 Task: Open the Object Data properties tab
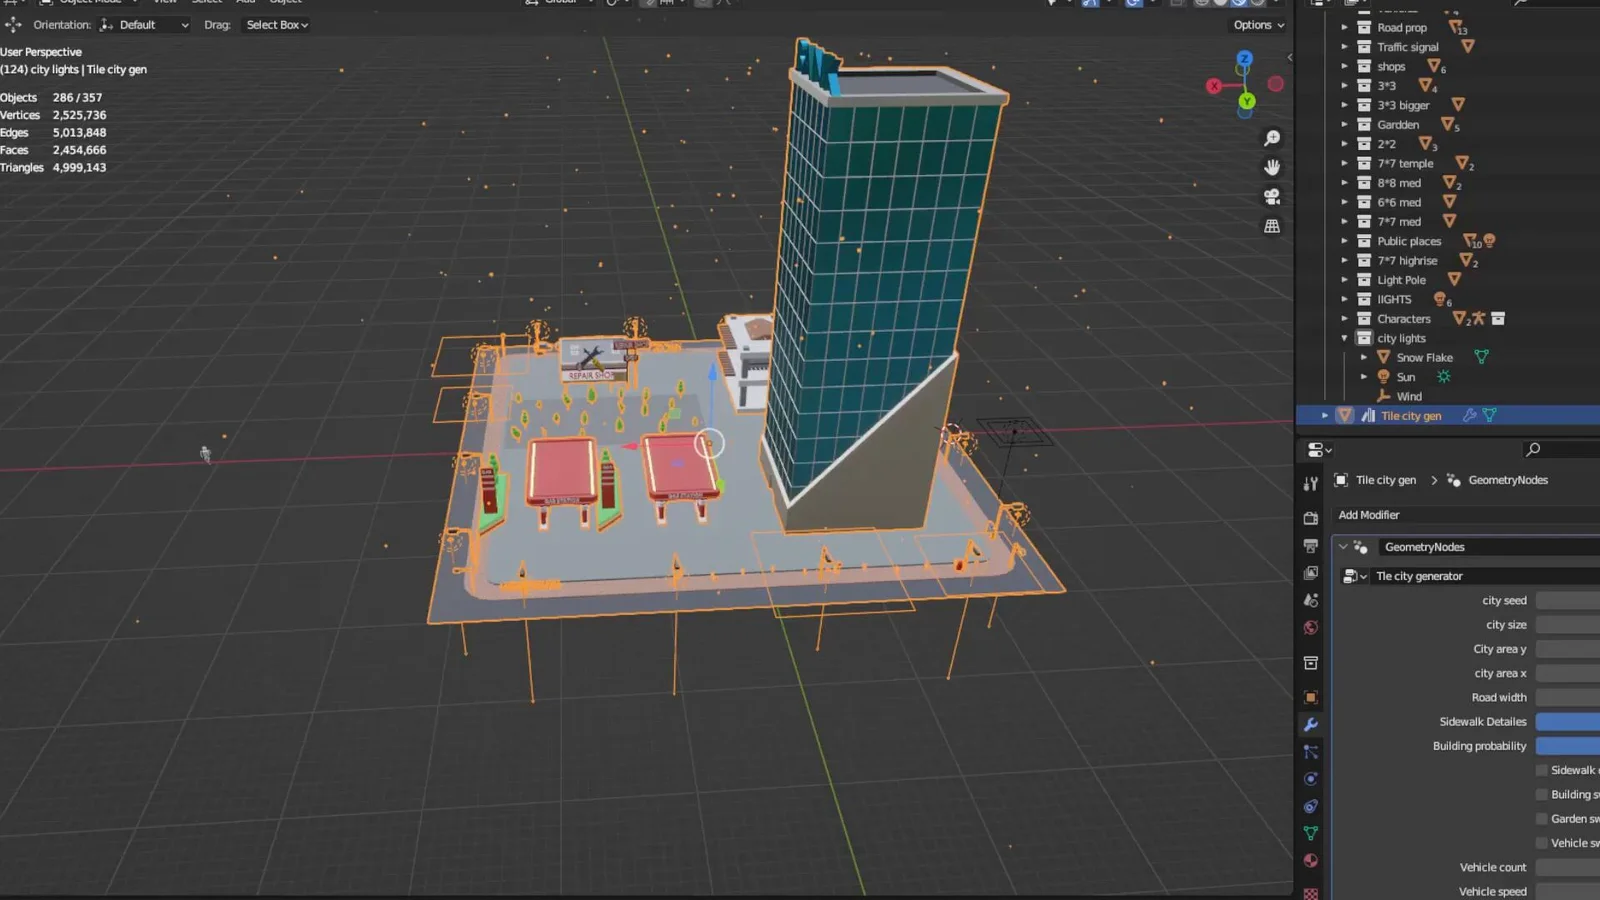click(1311, 833)
